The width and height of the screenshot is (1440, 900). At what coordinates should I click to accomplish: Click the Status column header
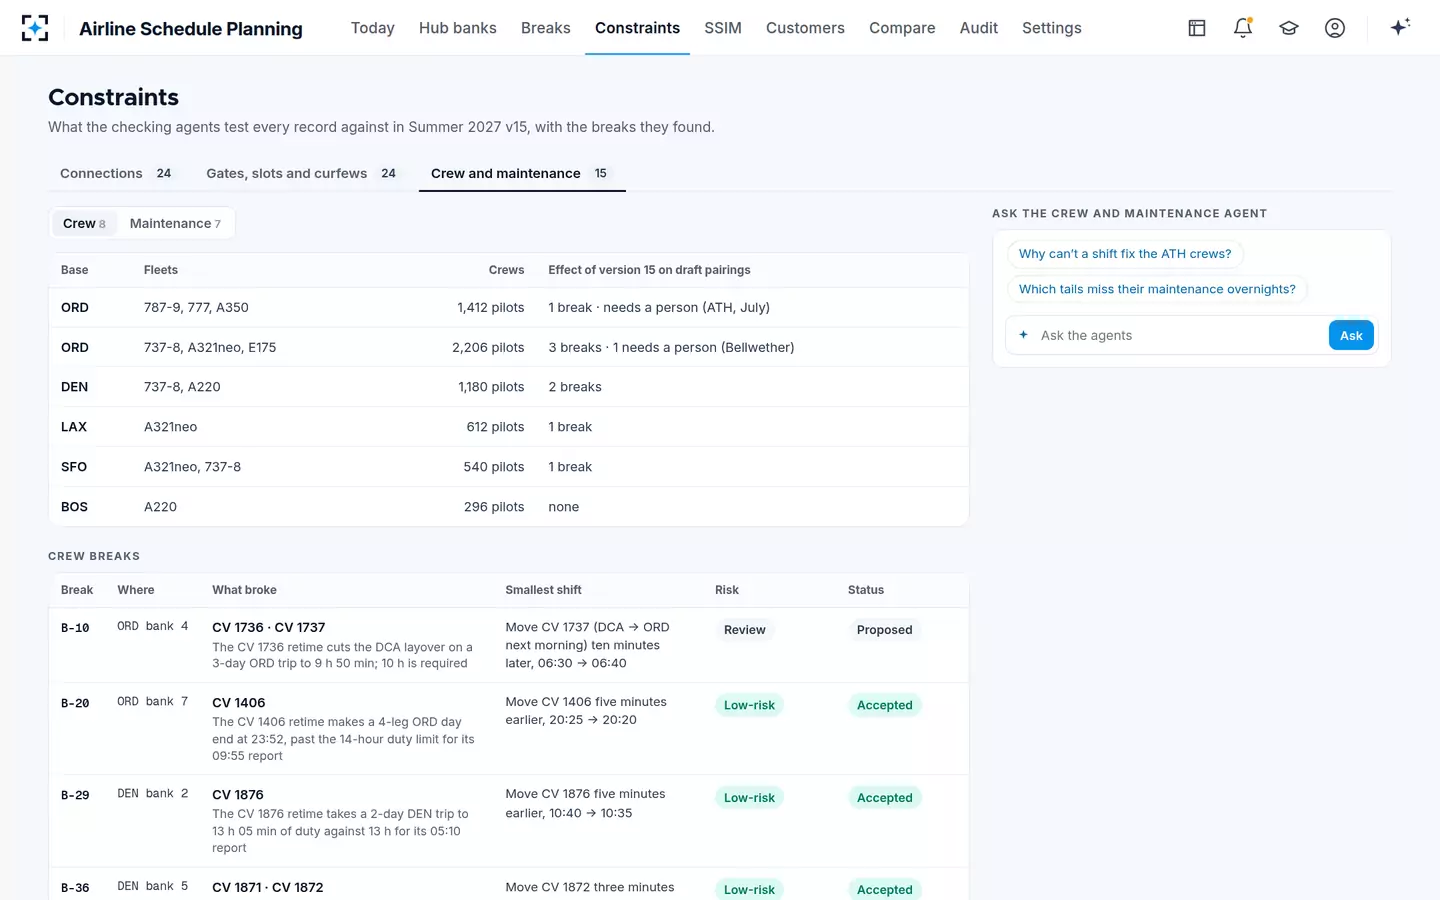[x=866, y=590]
